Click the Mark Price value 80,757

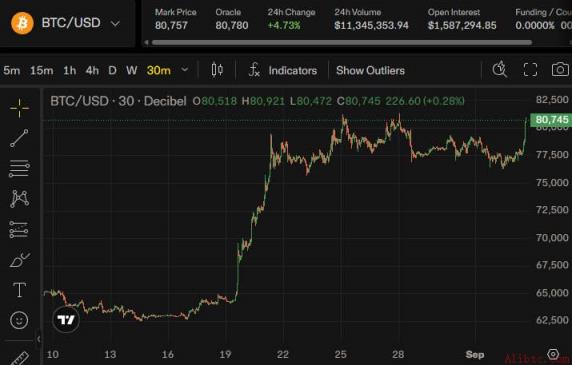click(x=171, y=25)
